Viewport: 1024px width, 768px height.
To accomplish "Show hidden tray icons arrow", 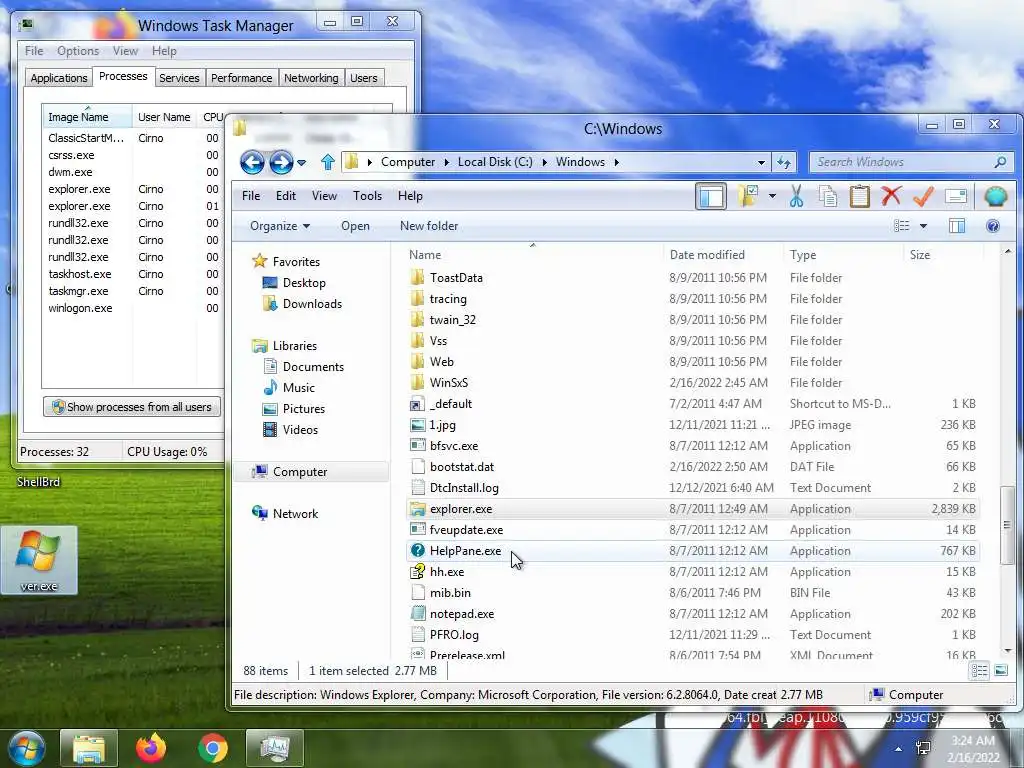I will 899,749.
